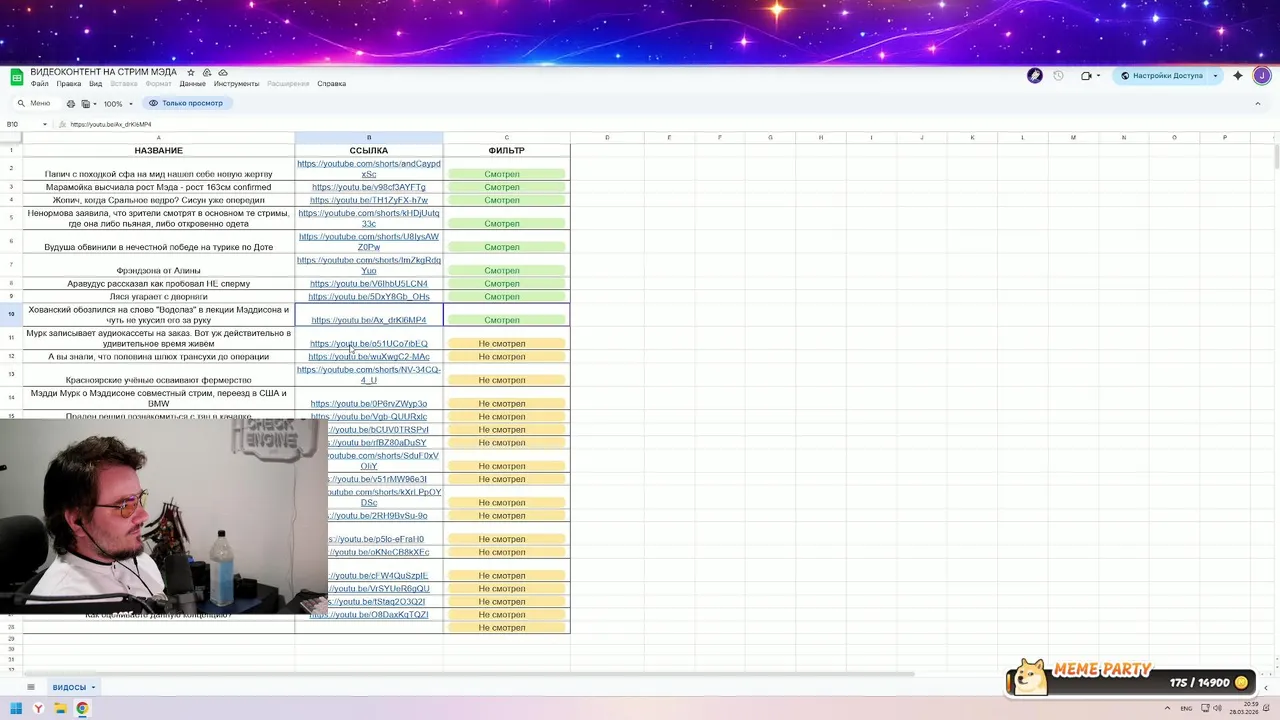This screenshot has width=1280, height=720.
Task: Open the all sheets list icon
Action: tap(31, 687)
